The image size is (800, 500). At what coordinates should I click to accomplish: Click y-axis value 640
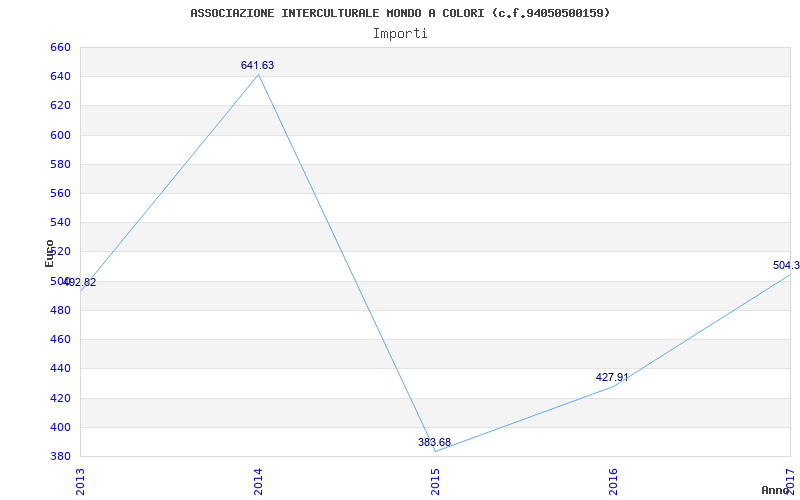(60, 77)
